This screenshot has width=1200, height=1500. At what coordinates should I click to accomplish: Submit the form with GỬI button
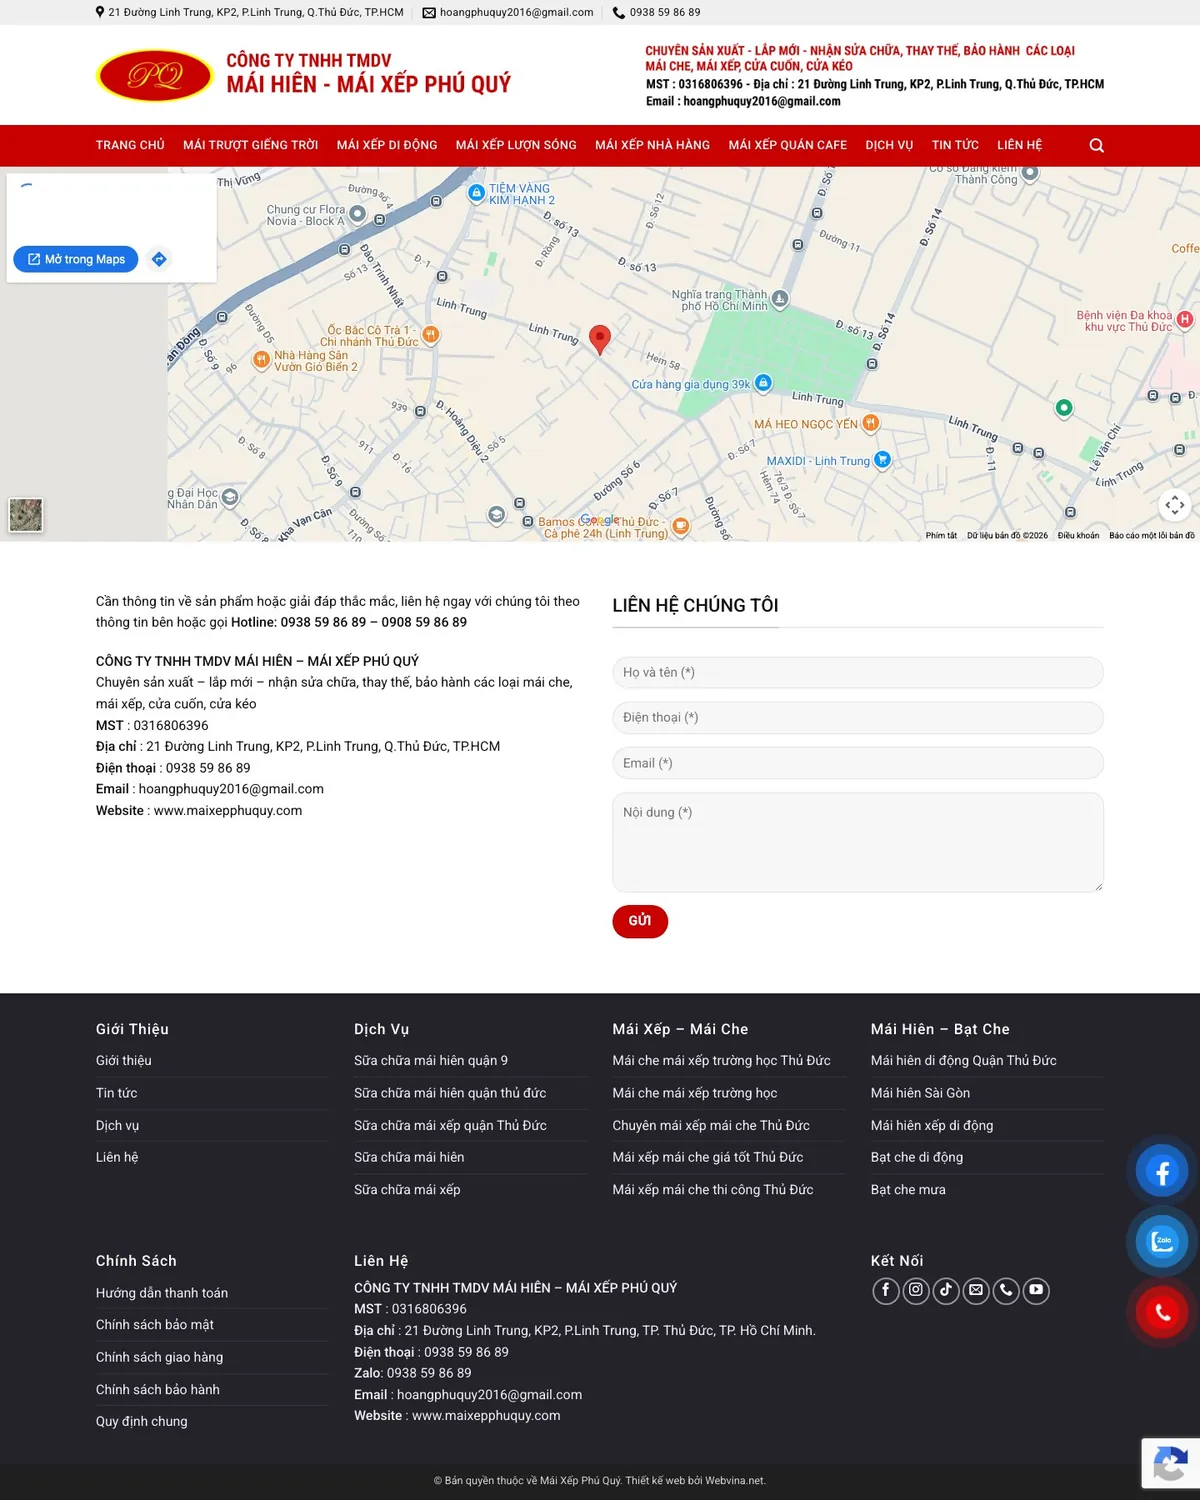point(640,921)
